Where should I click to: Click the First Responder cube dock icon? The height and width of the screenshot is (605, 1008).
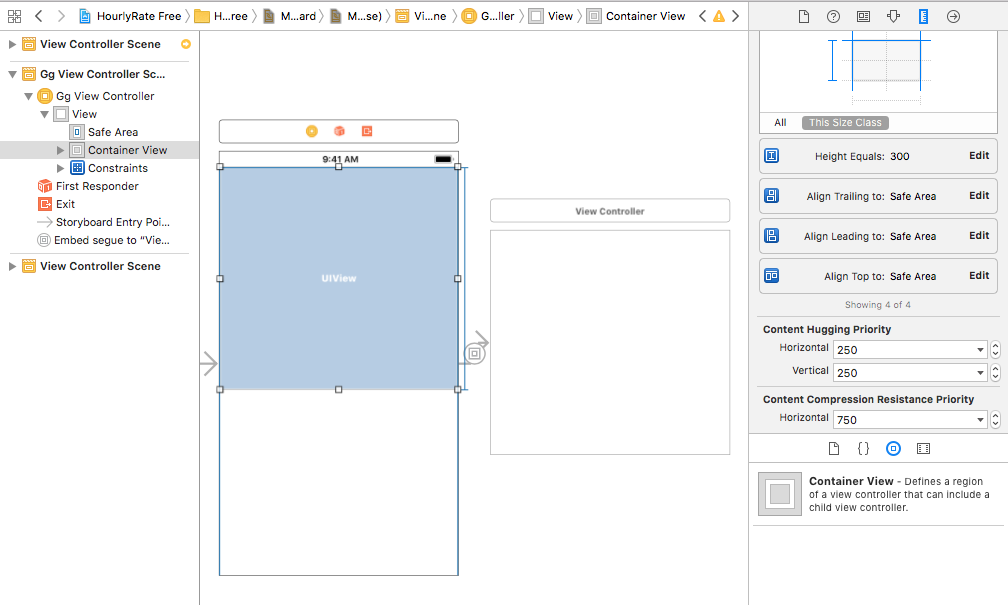tap(339, 131)
